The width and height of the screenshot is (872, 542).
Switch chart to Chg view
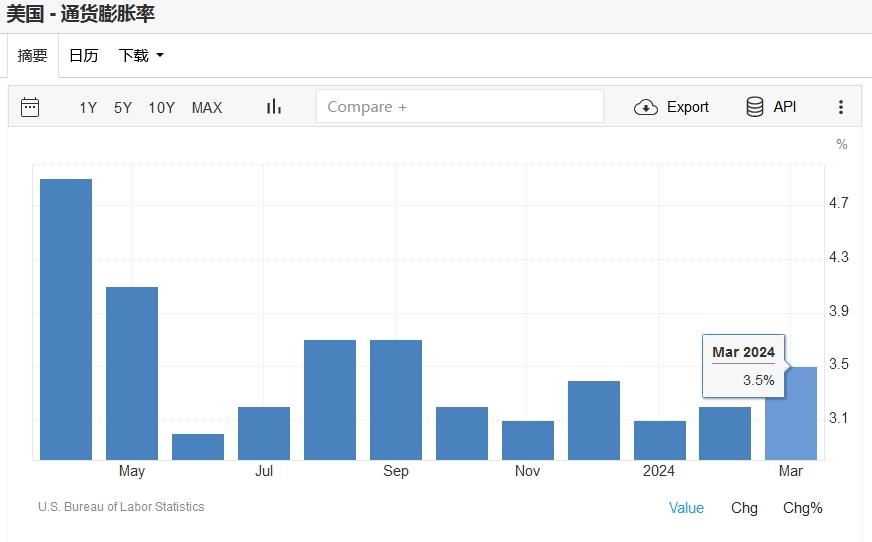[744, 508]
